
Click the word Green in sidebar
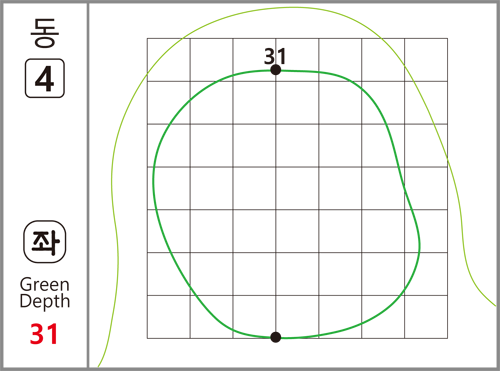[x=45, y=285]
